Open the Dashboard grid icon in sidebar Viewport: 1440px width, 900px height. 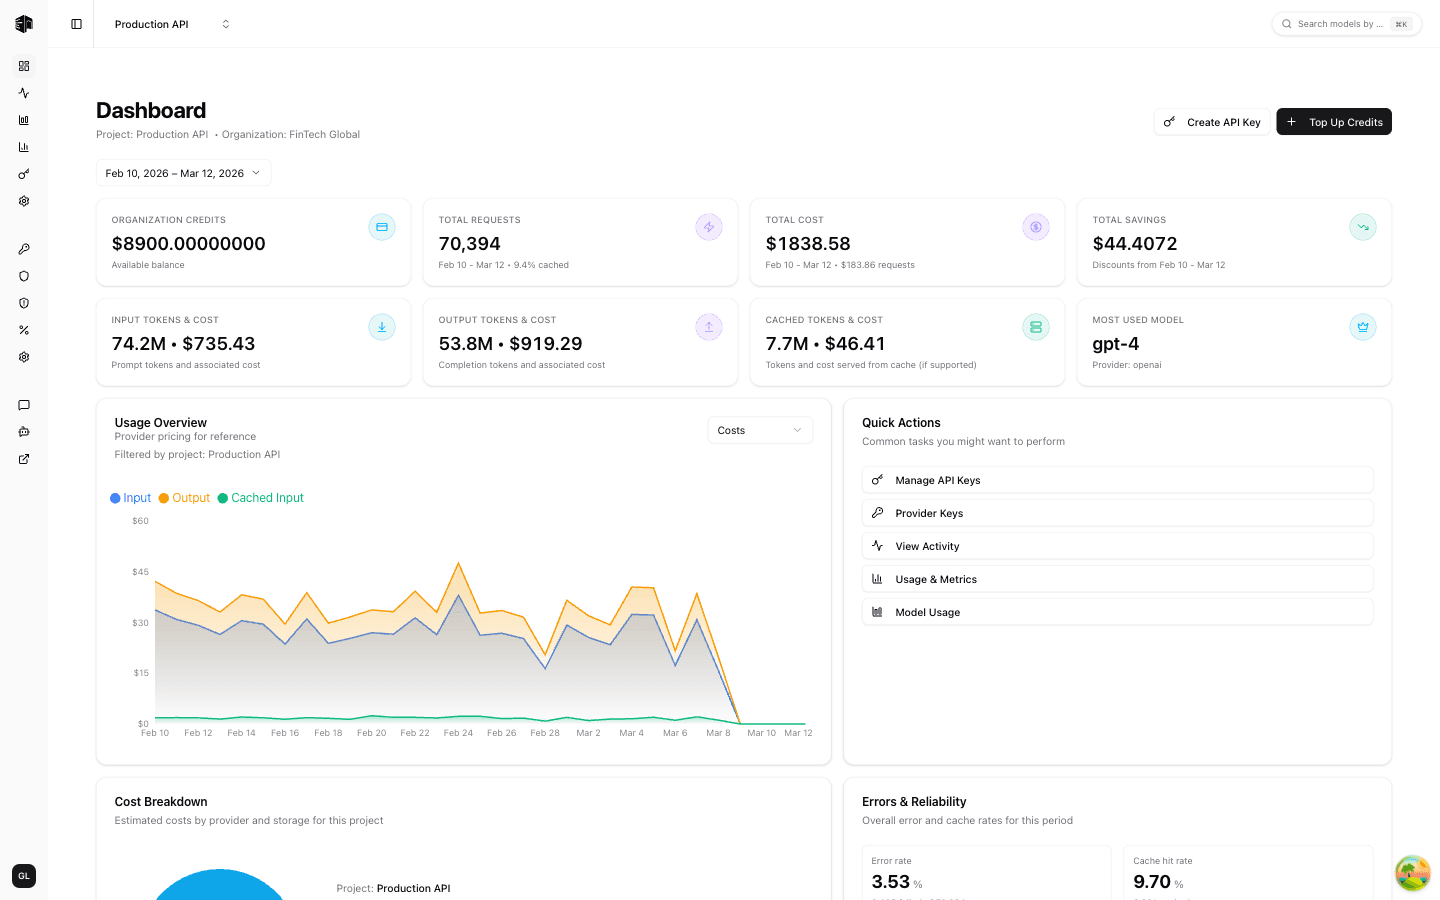[x=24, y=66]
